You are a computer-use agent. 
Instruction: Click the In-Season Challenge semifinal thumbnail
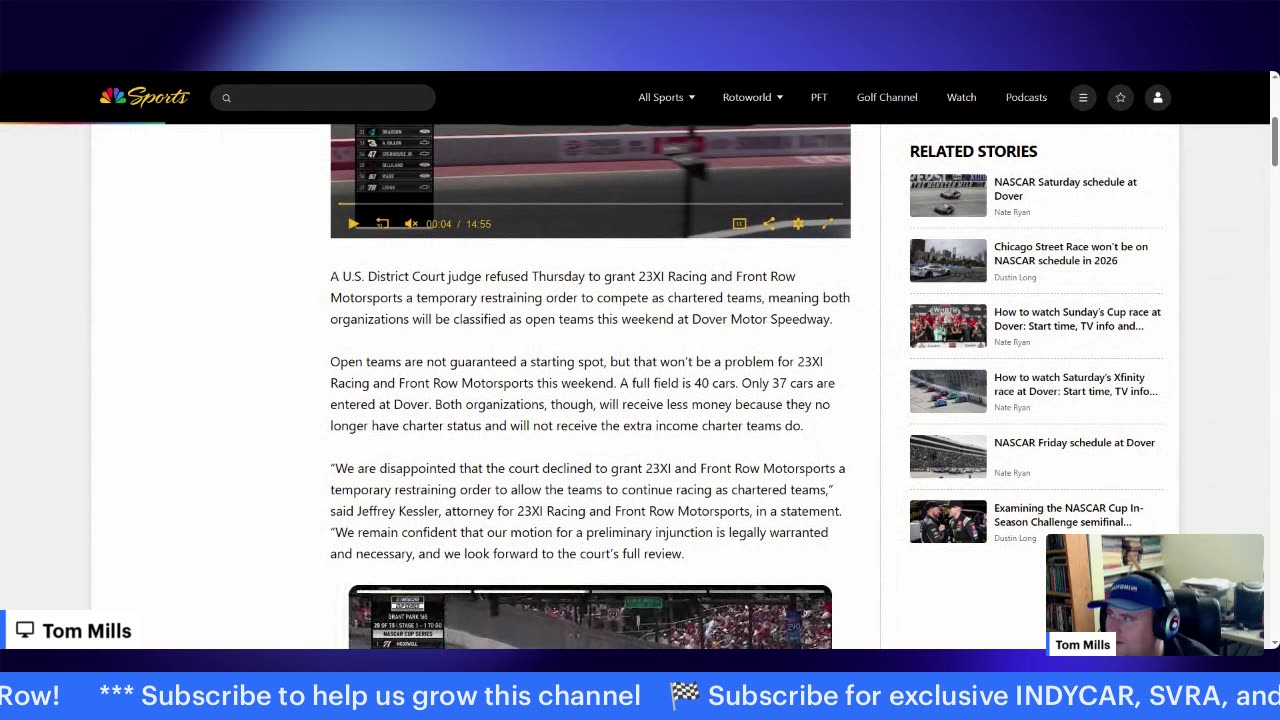coord(948,521)
